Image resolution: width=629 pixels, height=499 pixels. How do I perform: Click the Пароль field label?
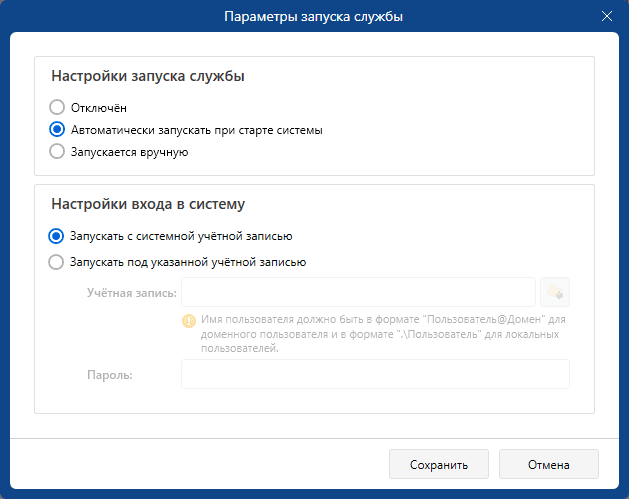click(x=109, y=374)
